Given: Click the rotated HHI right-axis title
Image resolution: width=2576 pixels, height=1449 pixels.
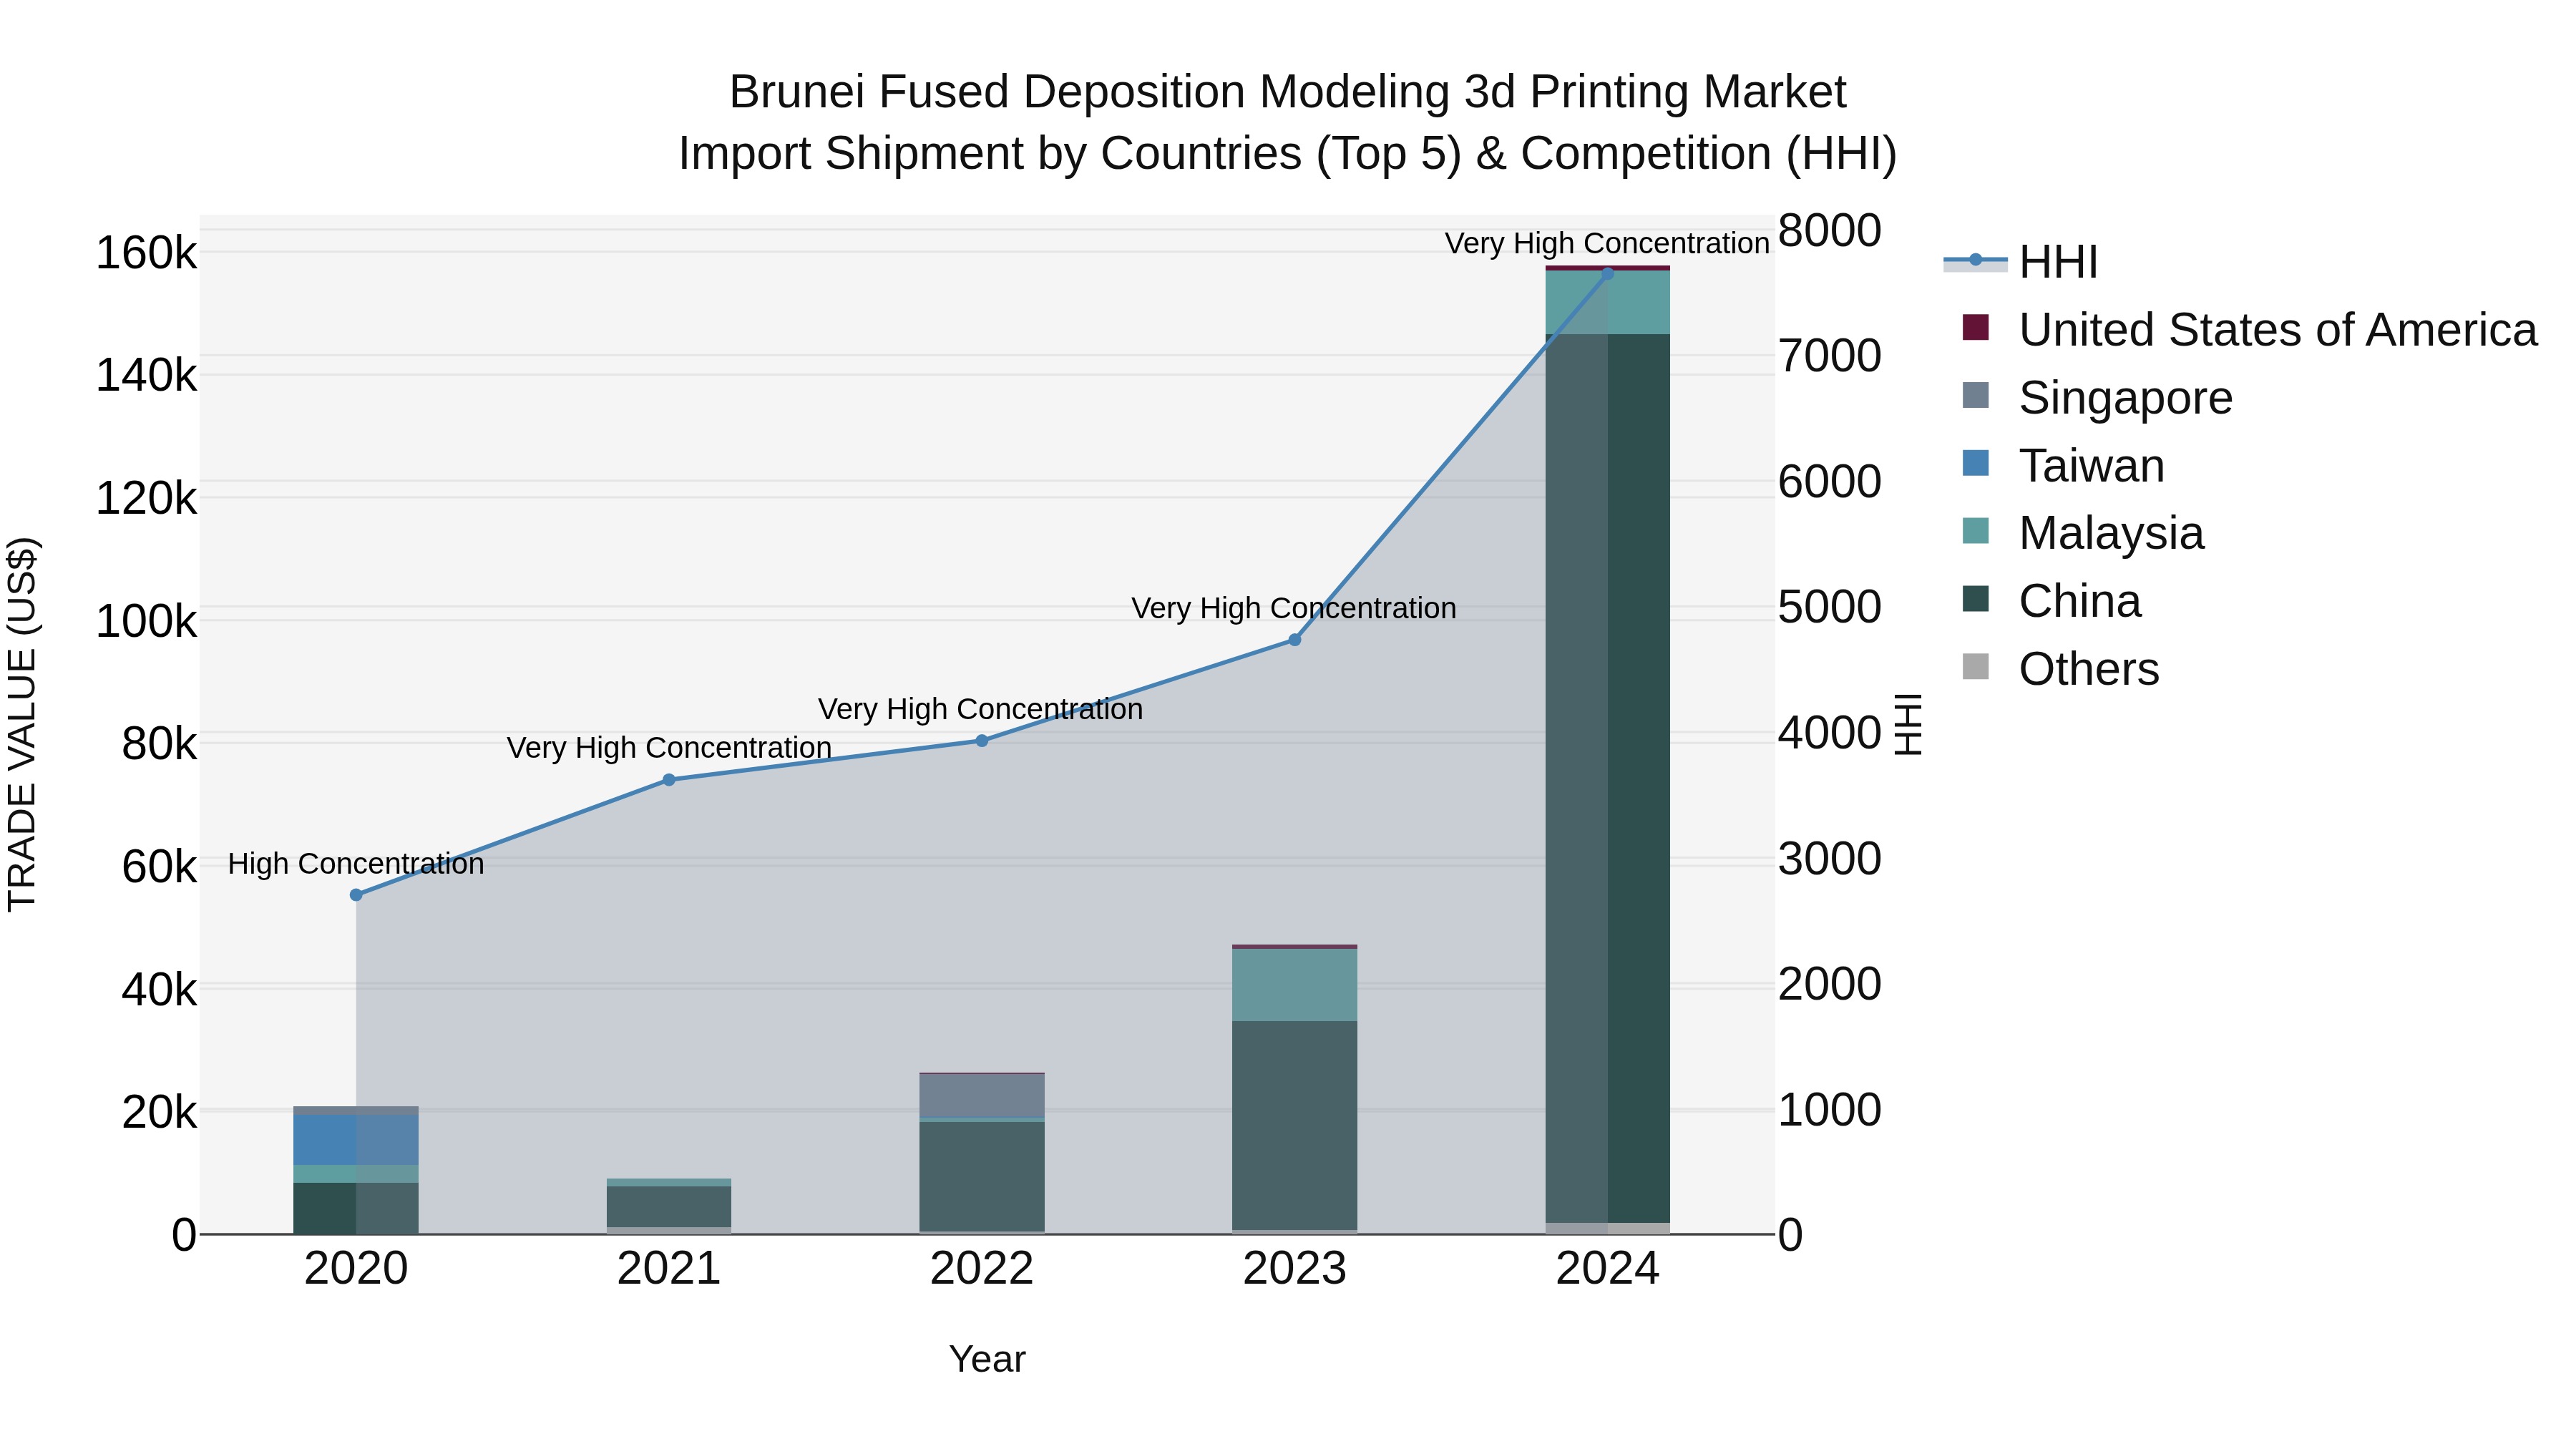Looking at the screenshot, I should (1909, 724).
